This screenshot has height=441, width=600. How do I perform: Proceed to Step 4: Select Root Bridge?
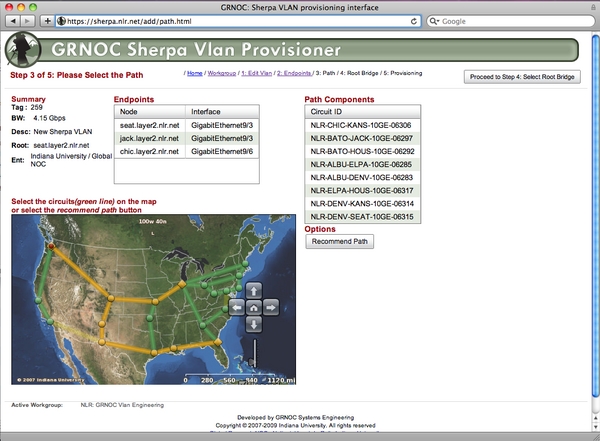click(x=522, y=77)
